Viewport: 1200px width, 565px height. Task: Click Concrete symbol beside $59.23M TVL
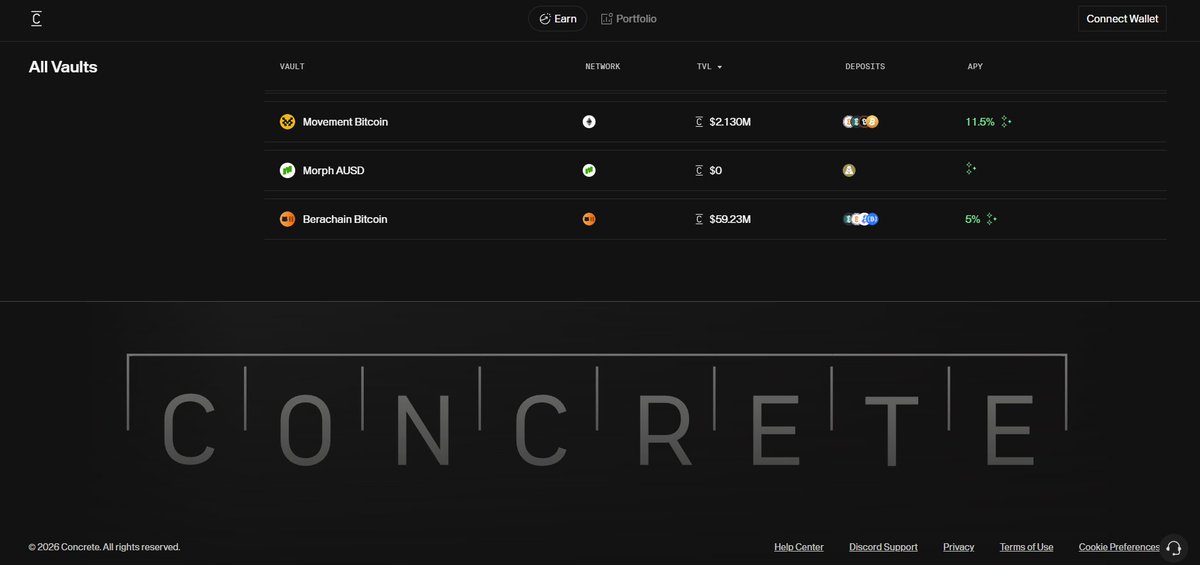(699, 219)
